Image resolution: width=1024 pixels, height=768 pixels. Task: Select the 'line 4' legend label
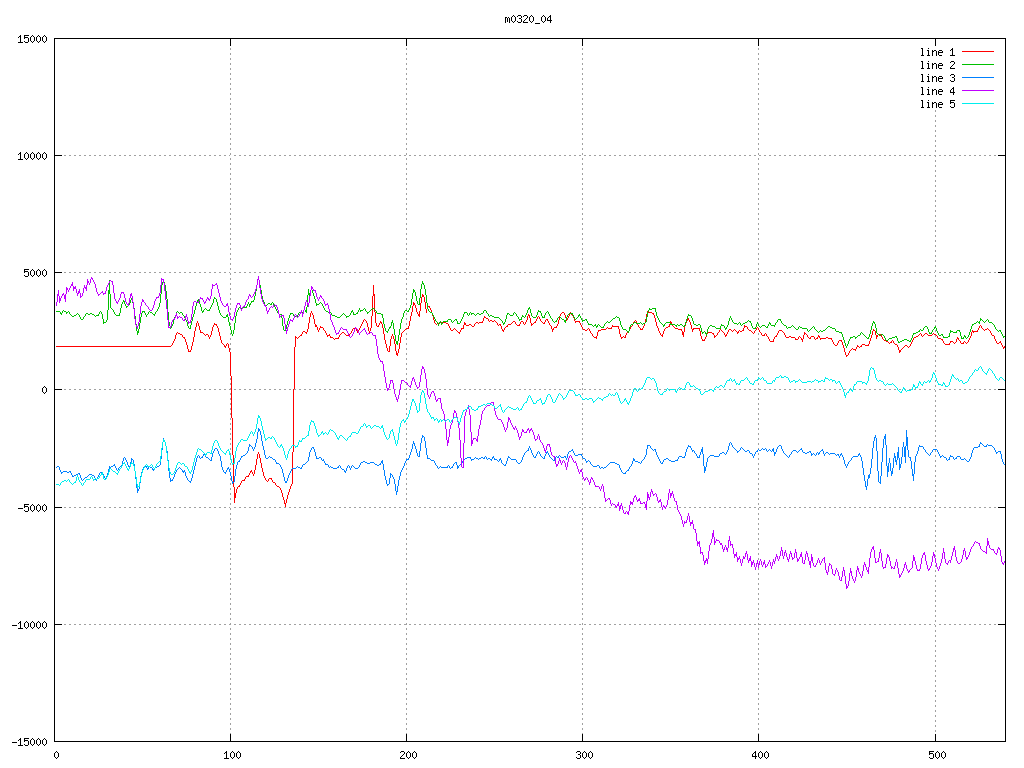pos(937,91)
